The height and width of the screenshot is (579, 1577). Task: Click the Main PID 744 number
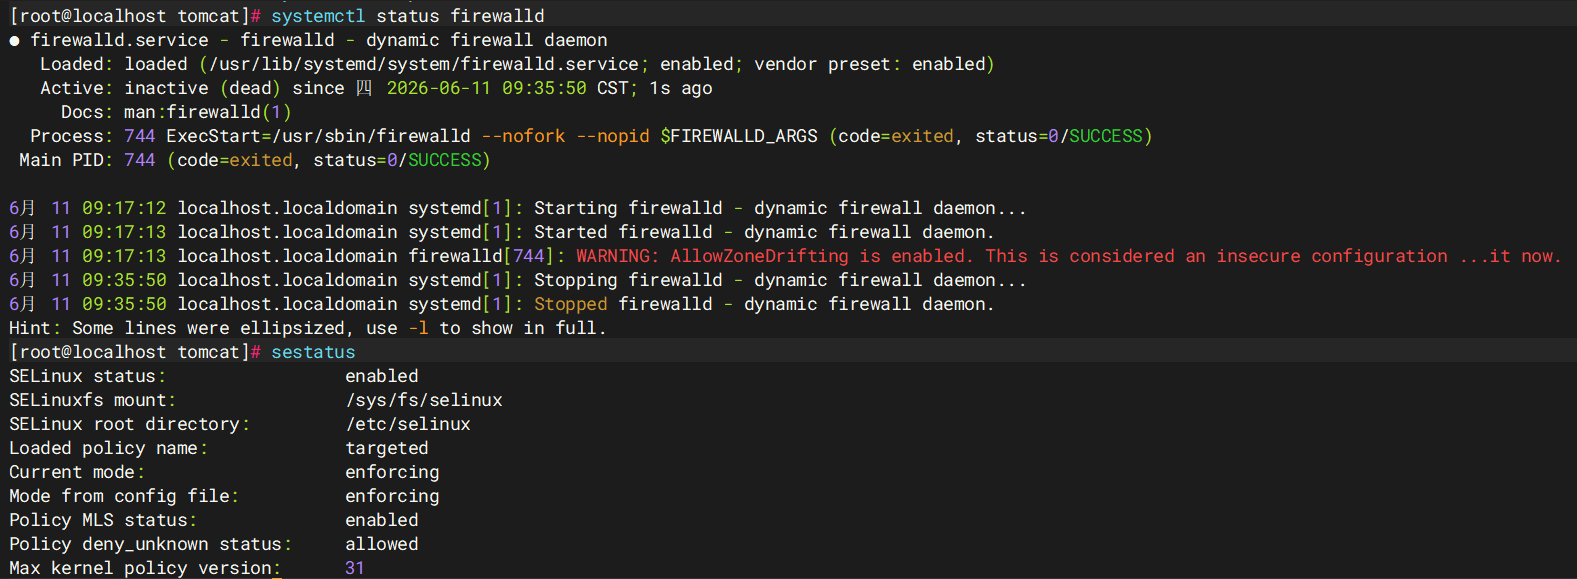[x=140, y=160]
